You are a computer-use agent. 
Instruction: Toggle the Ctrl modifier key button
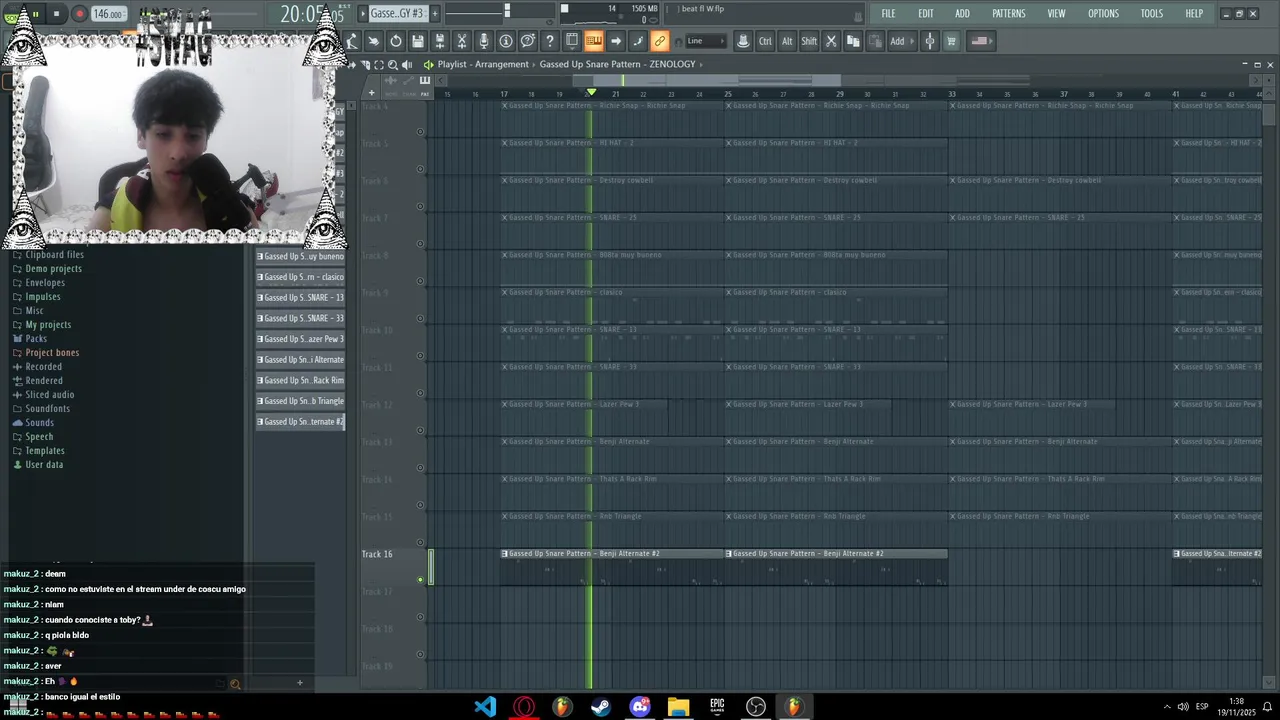[765, 41]
